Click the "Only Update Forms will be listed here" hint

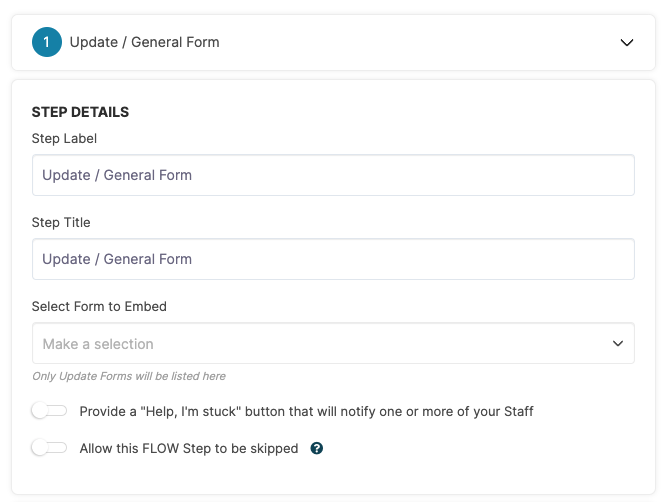point(129,376)
